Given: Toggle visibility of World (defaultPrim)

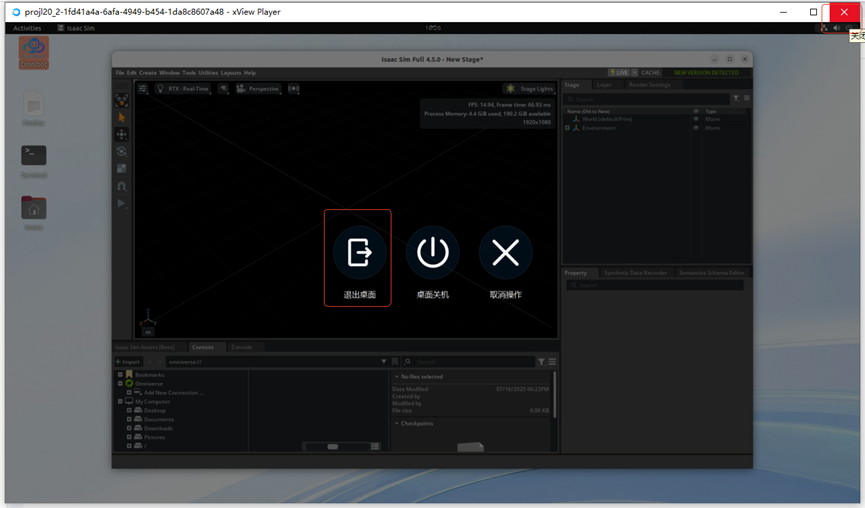Looking at the screenshot, I should coord(696,119).
